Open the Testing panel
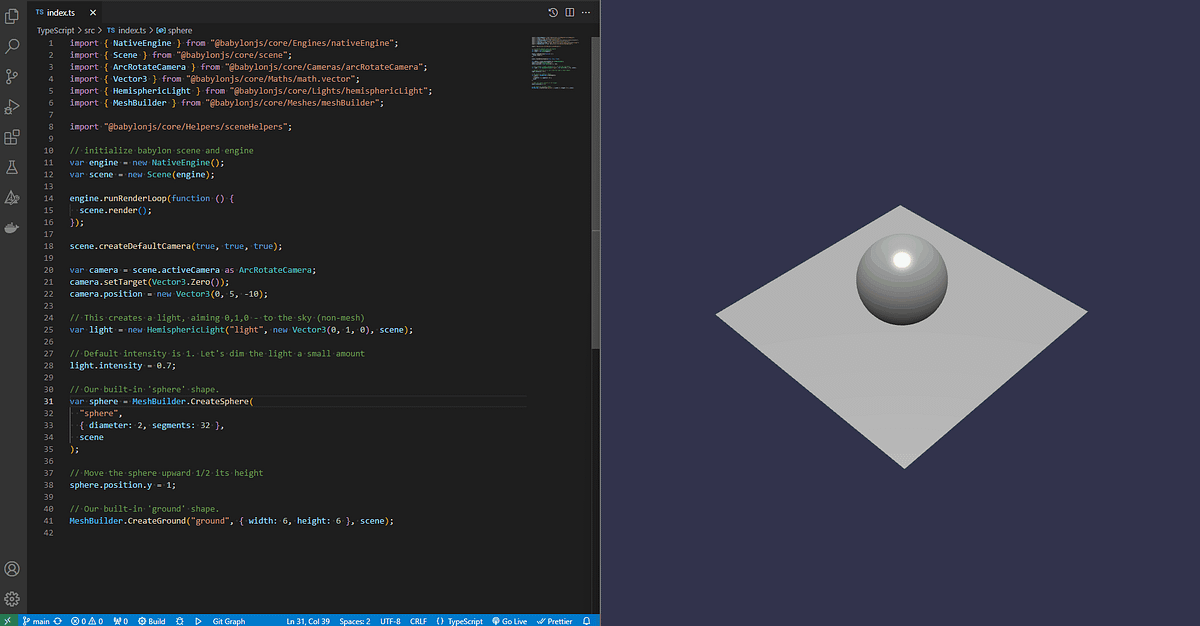 click(x=12, y=167)
